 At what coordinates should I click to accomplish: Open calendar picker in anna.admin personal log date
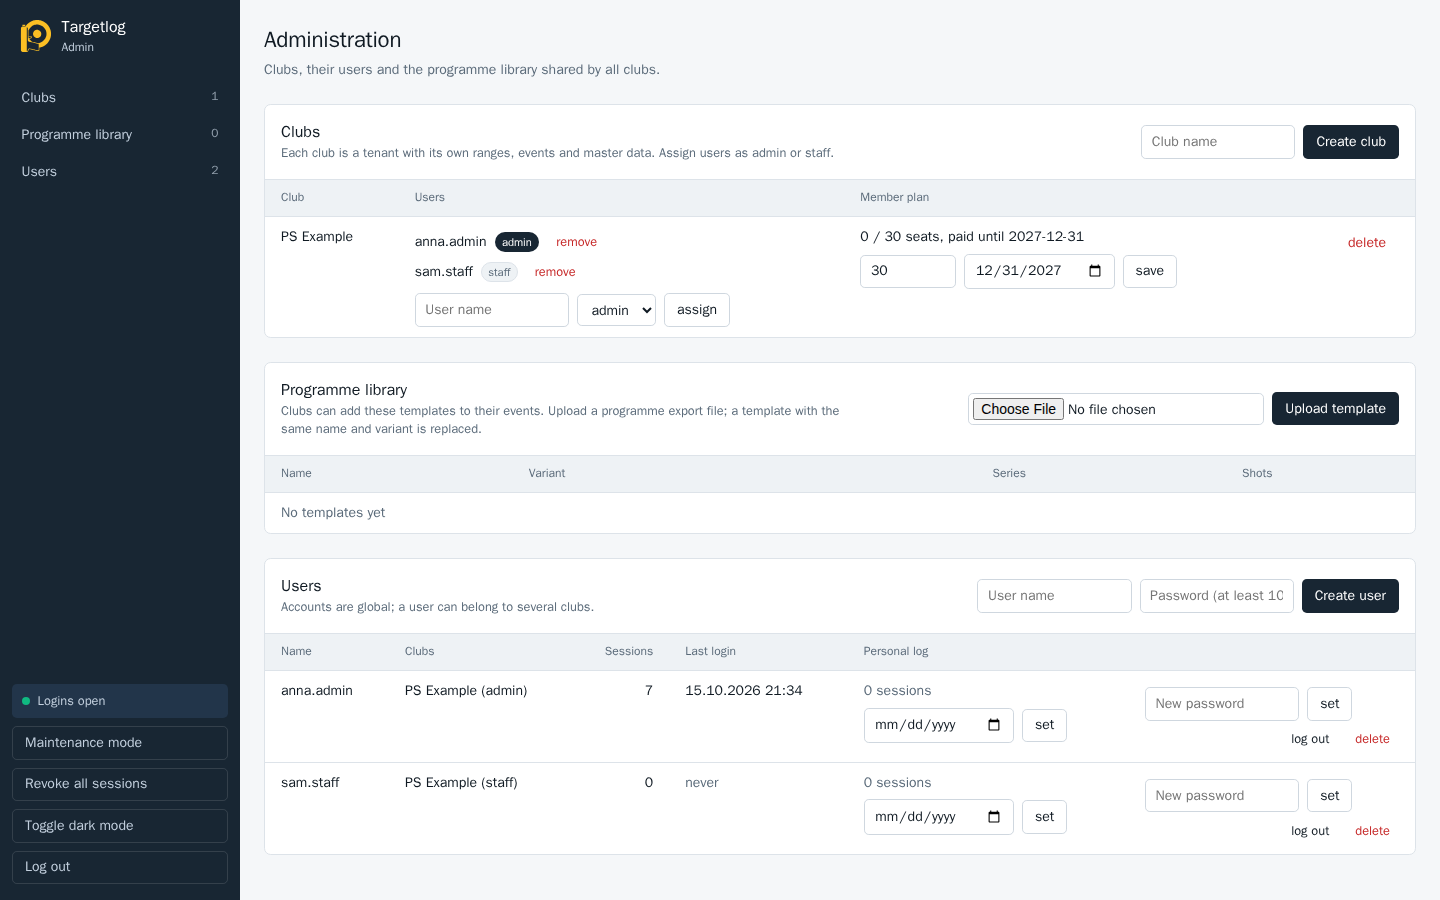click(x=994, y=725)
